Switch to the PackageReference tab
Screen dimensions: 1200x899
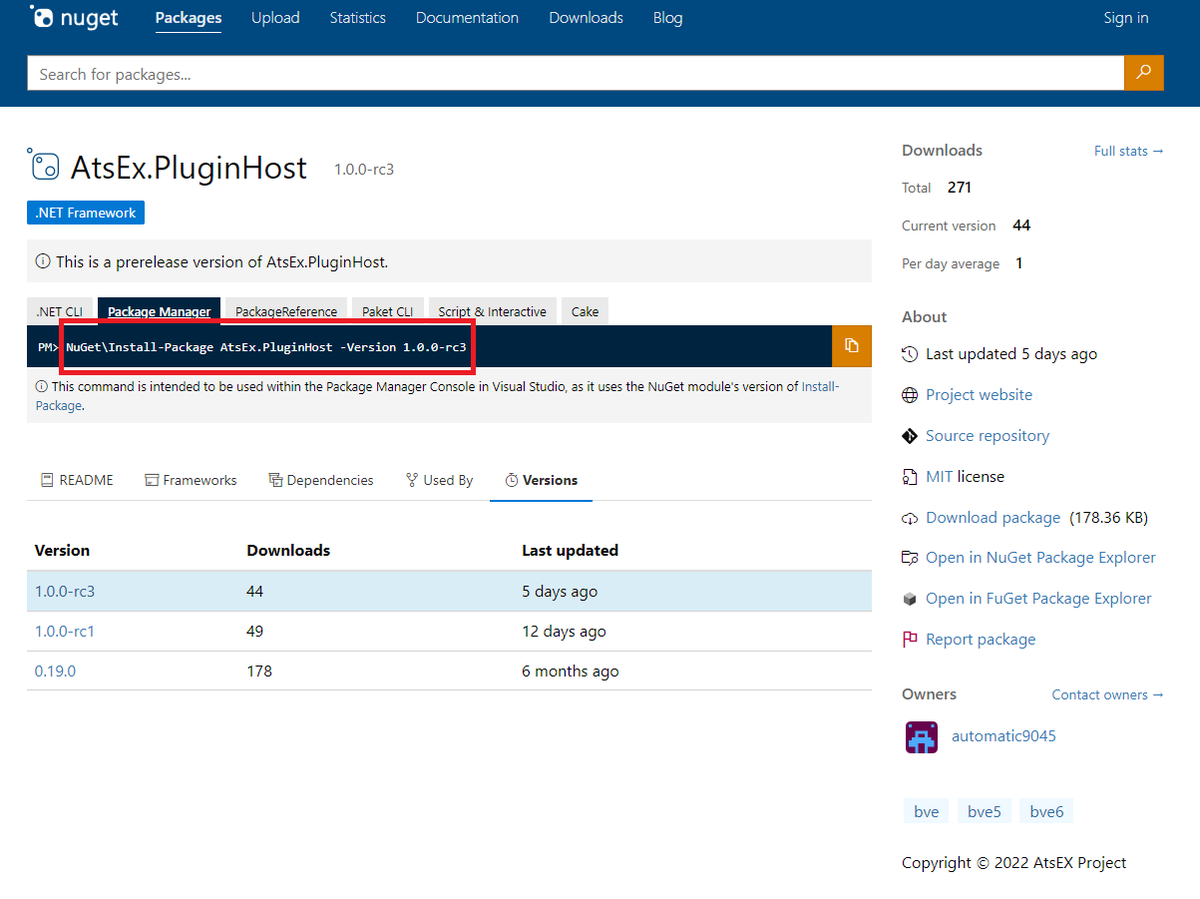tap(286, 312)
